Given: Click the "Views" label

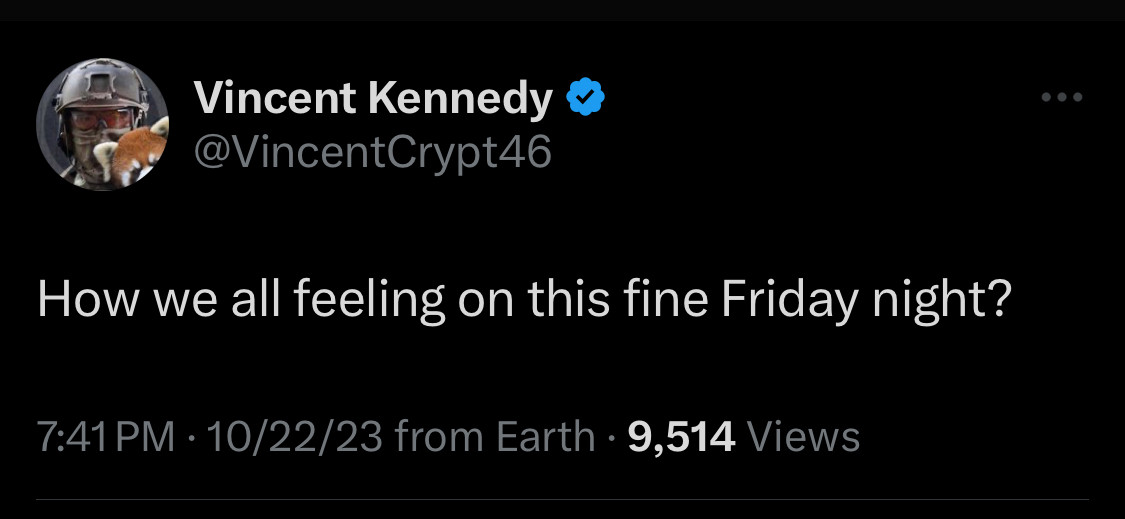Looking at the screenshot, I should 803,437.
